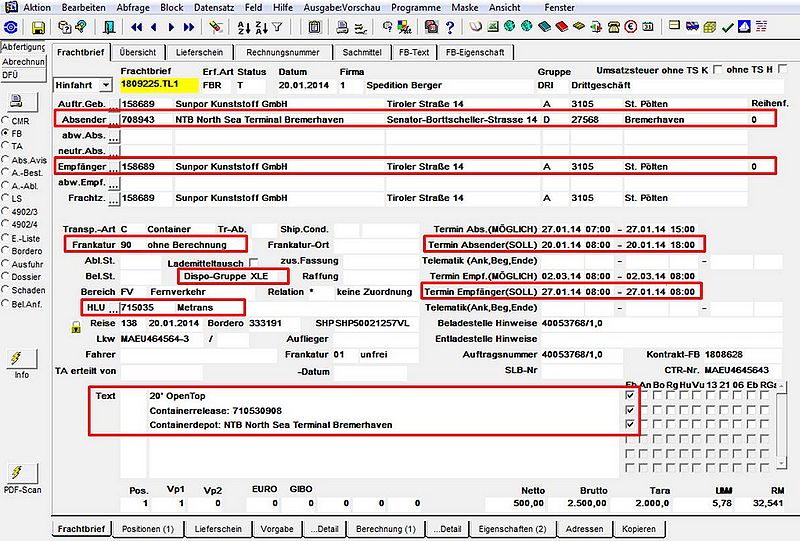This screenshot has width=800, height=541.
Task: Click the blue question mark help icon
Action: click(449, 28)
